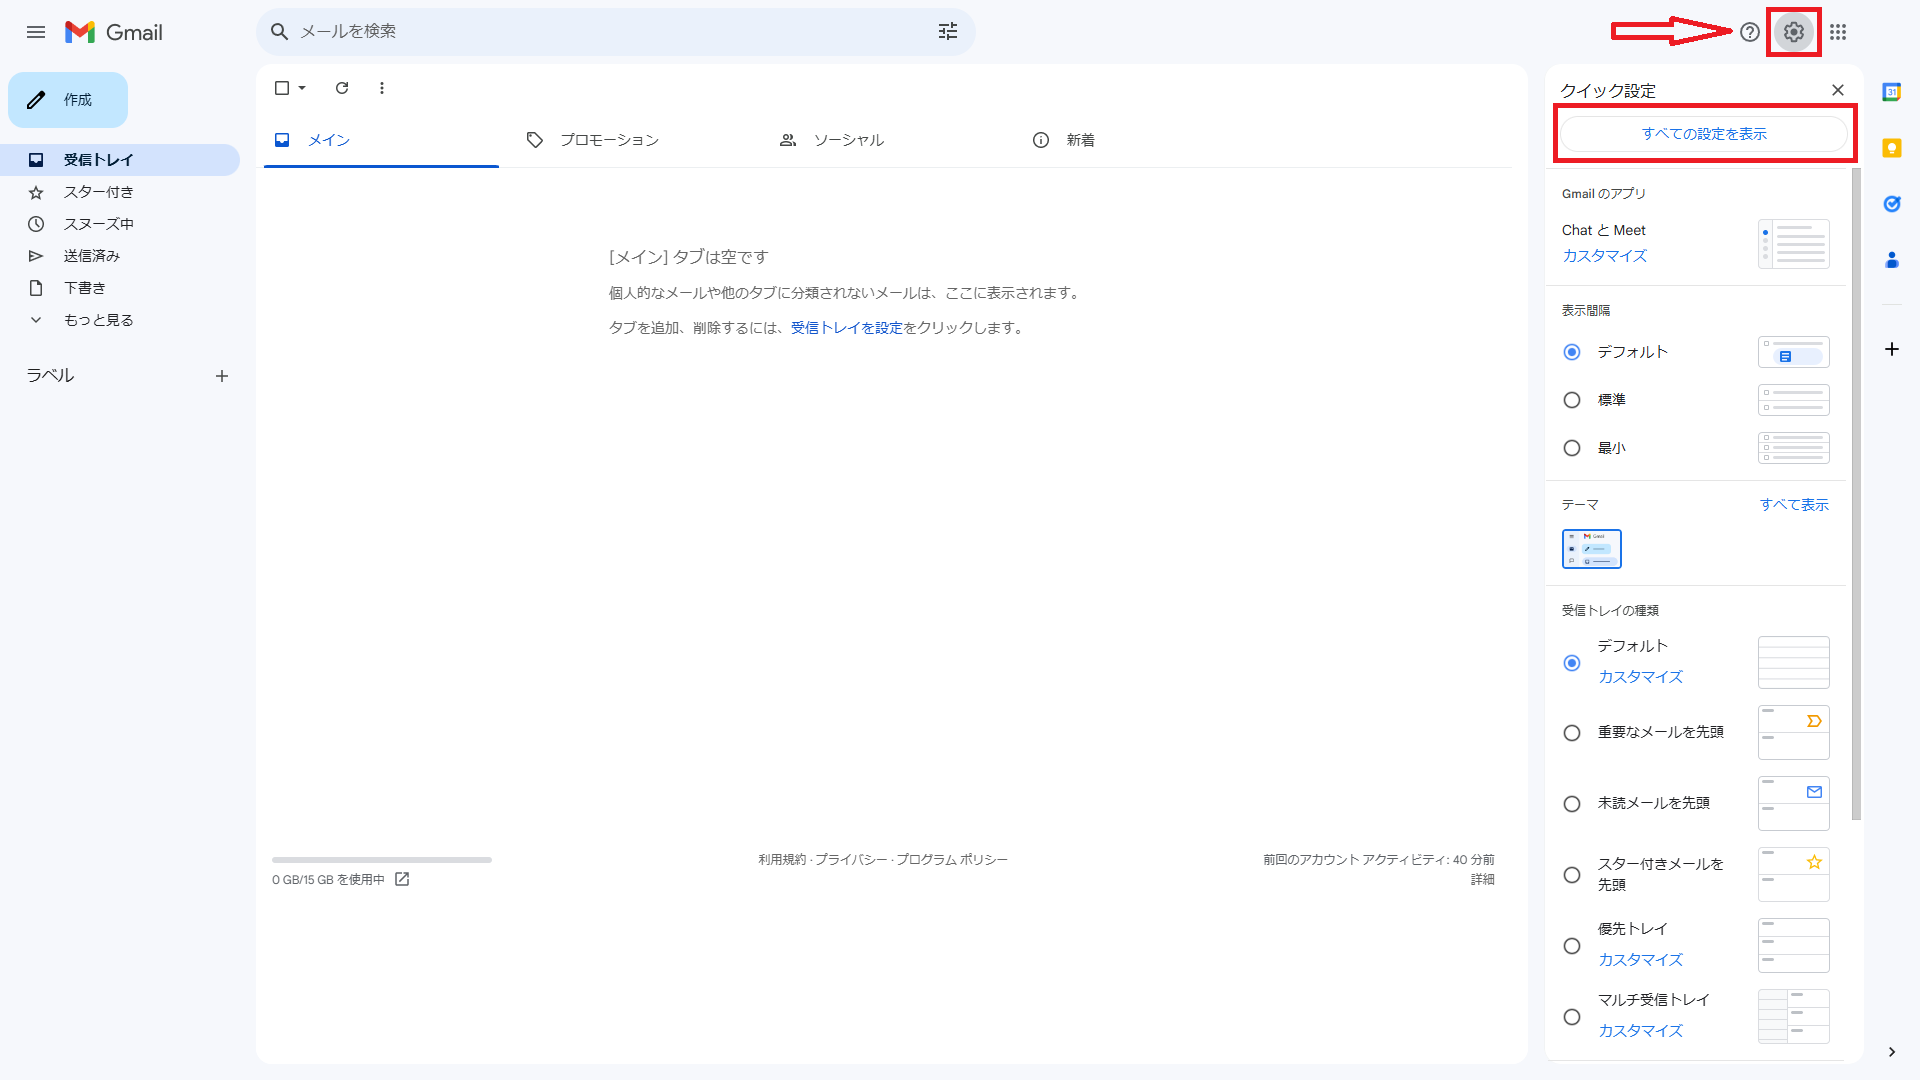Image resolution: width=1920 pixels, height=1080 pixels.
Task: Enable the 最小 display density
Action: 1571,448
